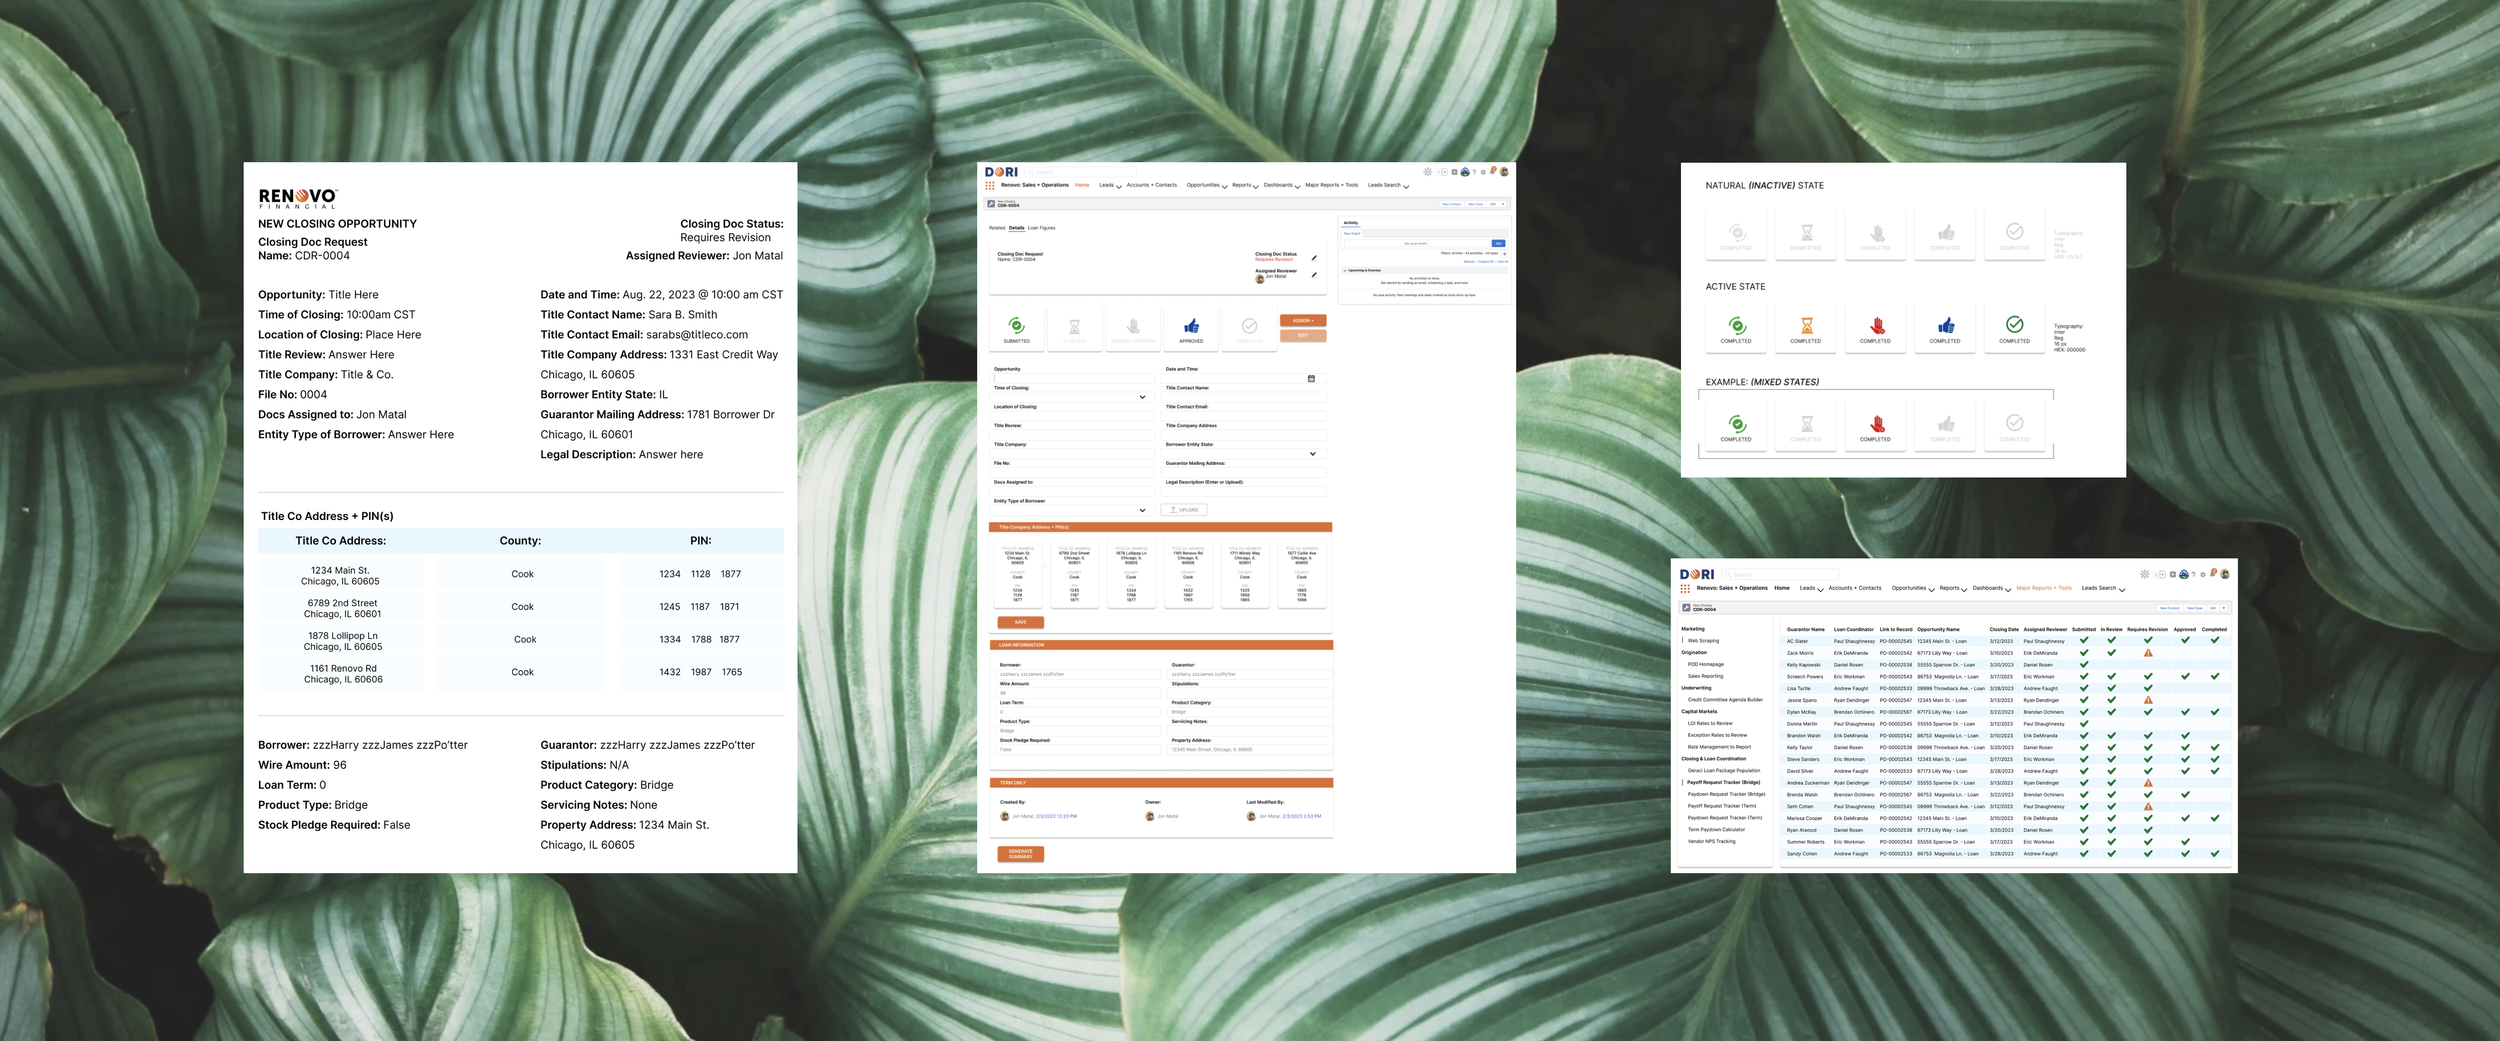Click the green circular check icon in Active State row

click(1737, 325)
